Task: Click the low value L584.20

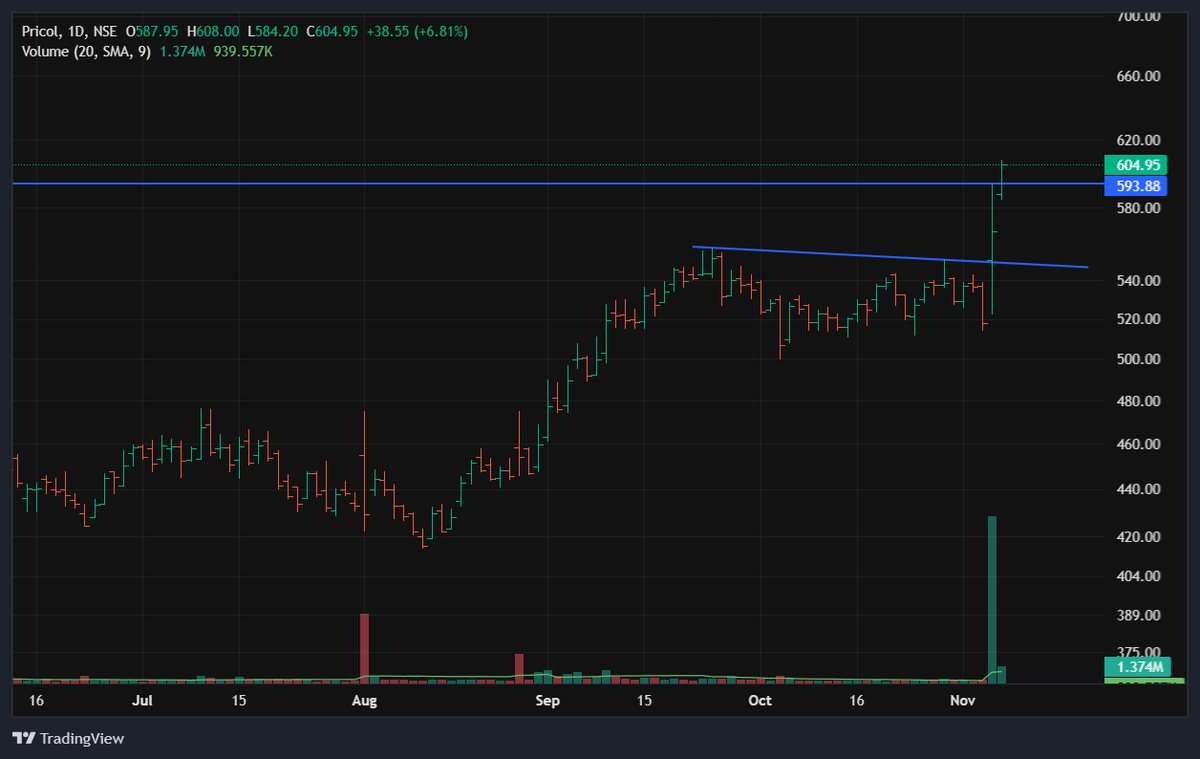Action: (x=274, y=32)
